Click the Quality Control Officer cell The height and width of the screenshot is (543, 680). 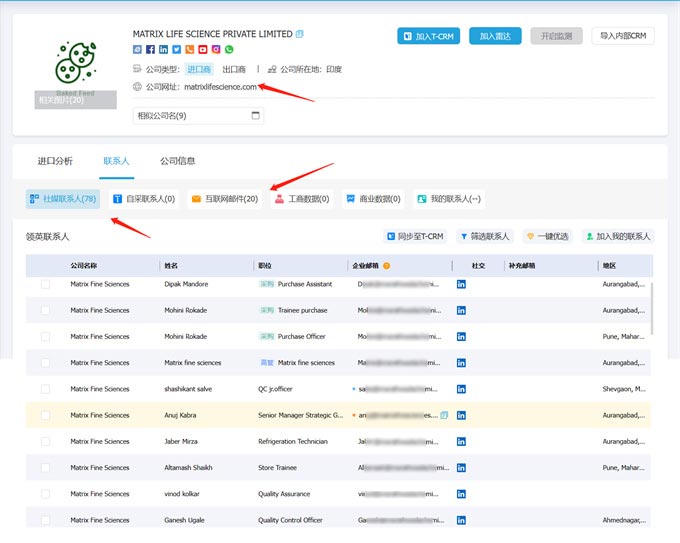[290, 520]
